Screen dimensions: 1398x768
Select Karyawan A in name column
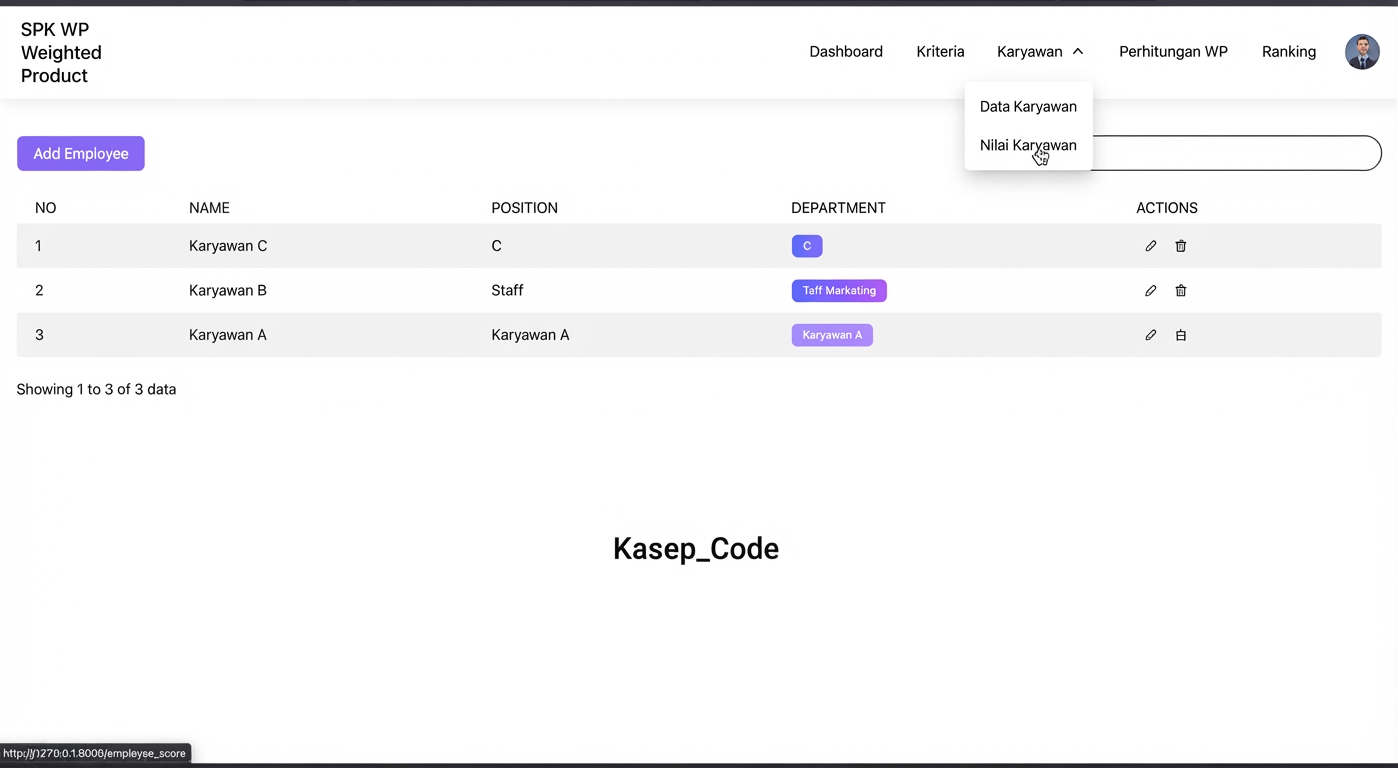click(x=228, y=335)
